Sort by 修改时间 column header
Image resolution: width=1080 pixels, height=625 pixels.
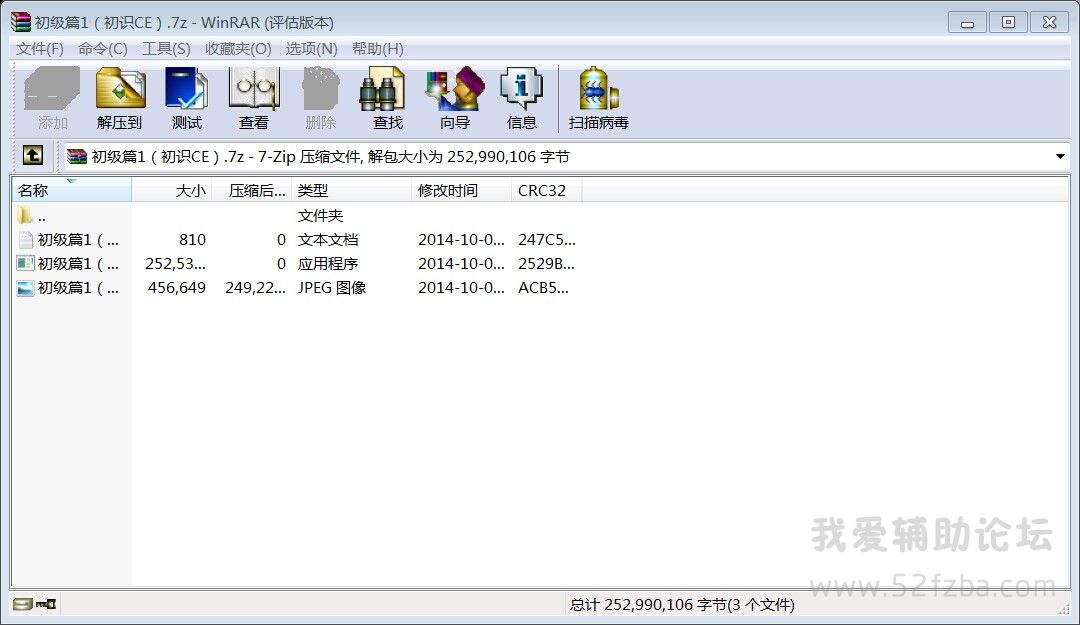click(461, 190)
